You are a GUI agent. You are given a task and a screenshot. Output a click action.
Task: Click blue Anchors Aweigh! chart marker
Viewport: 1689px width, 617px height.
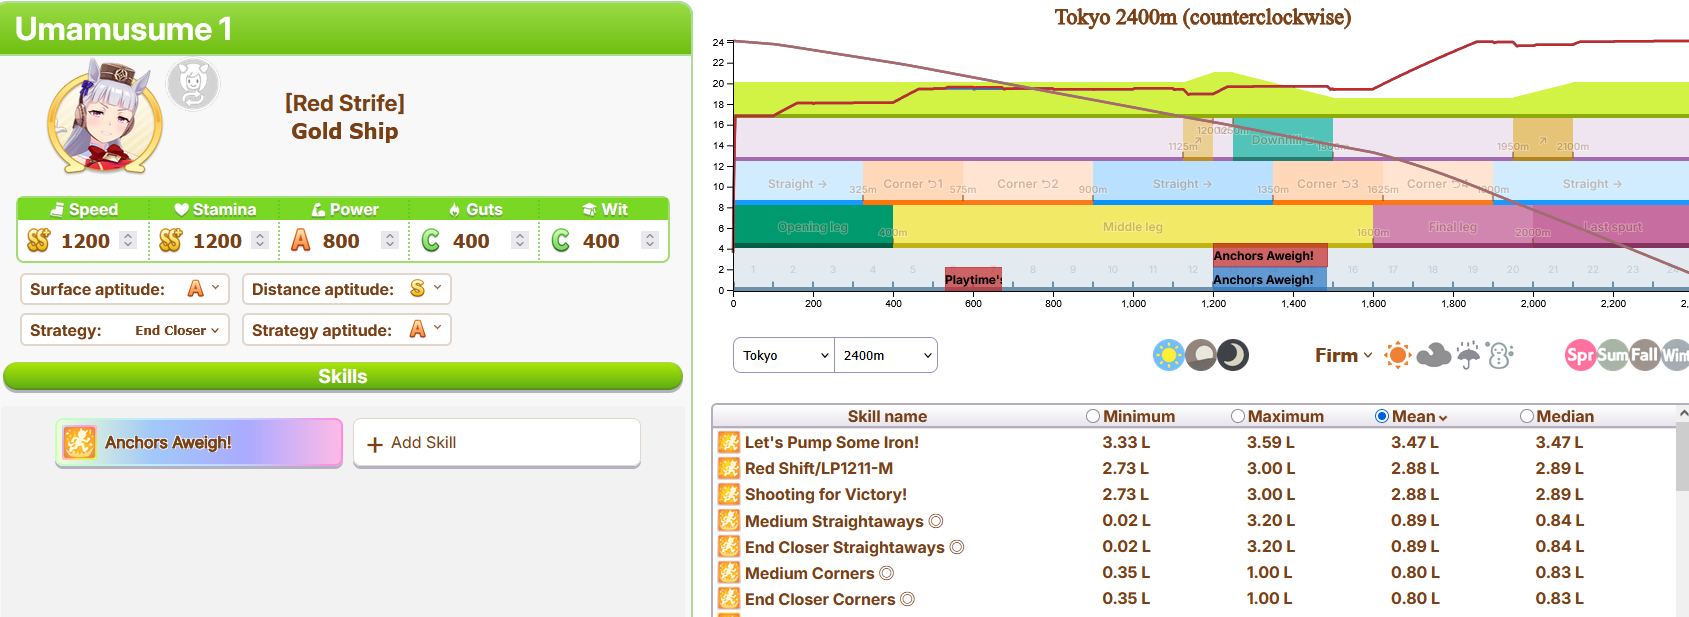click(1270, 280)
